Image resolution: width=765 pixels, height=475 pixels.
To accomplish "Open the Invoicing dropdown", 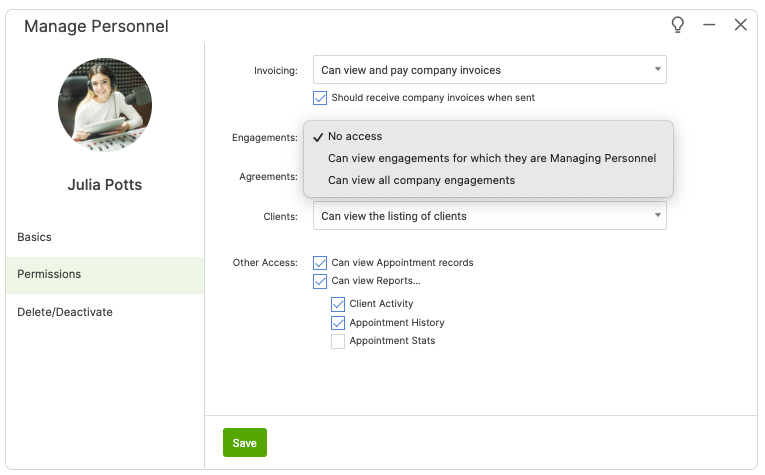I will 488,70.
